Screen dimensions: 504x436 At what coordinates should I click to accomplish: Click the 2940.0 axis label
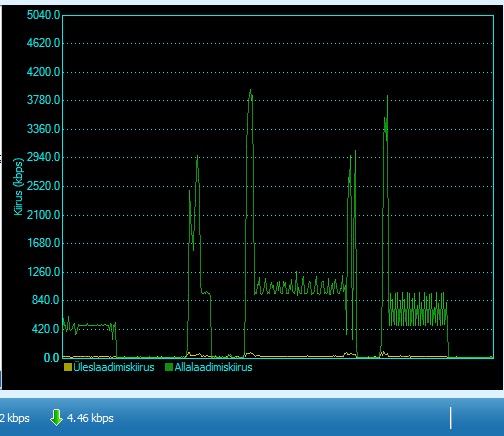pyautogui.click(x=43, y=157)
